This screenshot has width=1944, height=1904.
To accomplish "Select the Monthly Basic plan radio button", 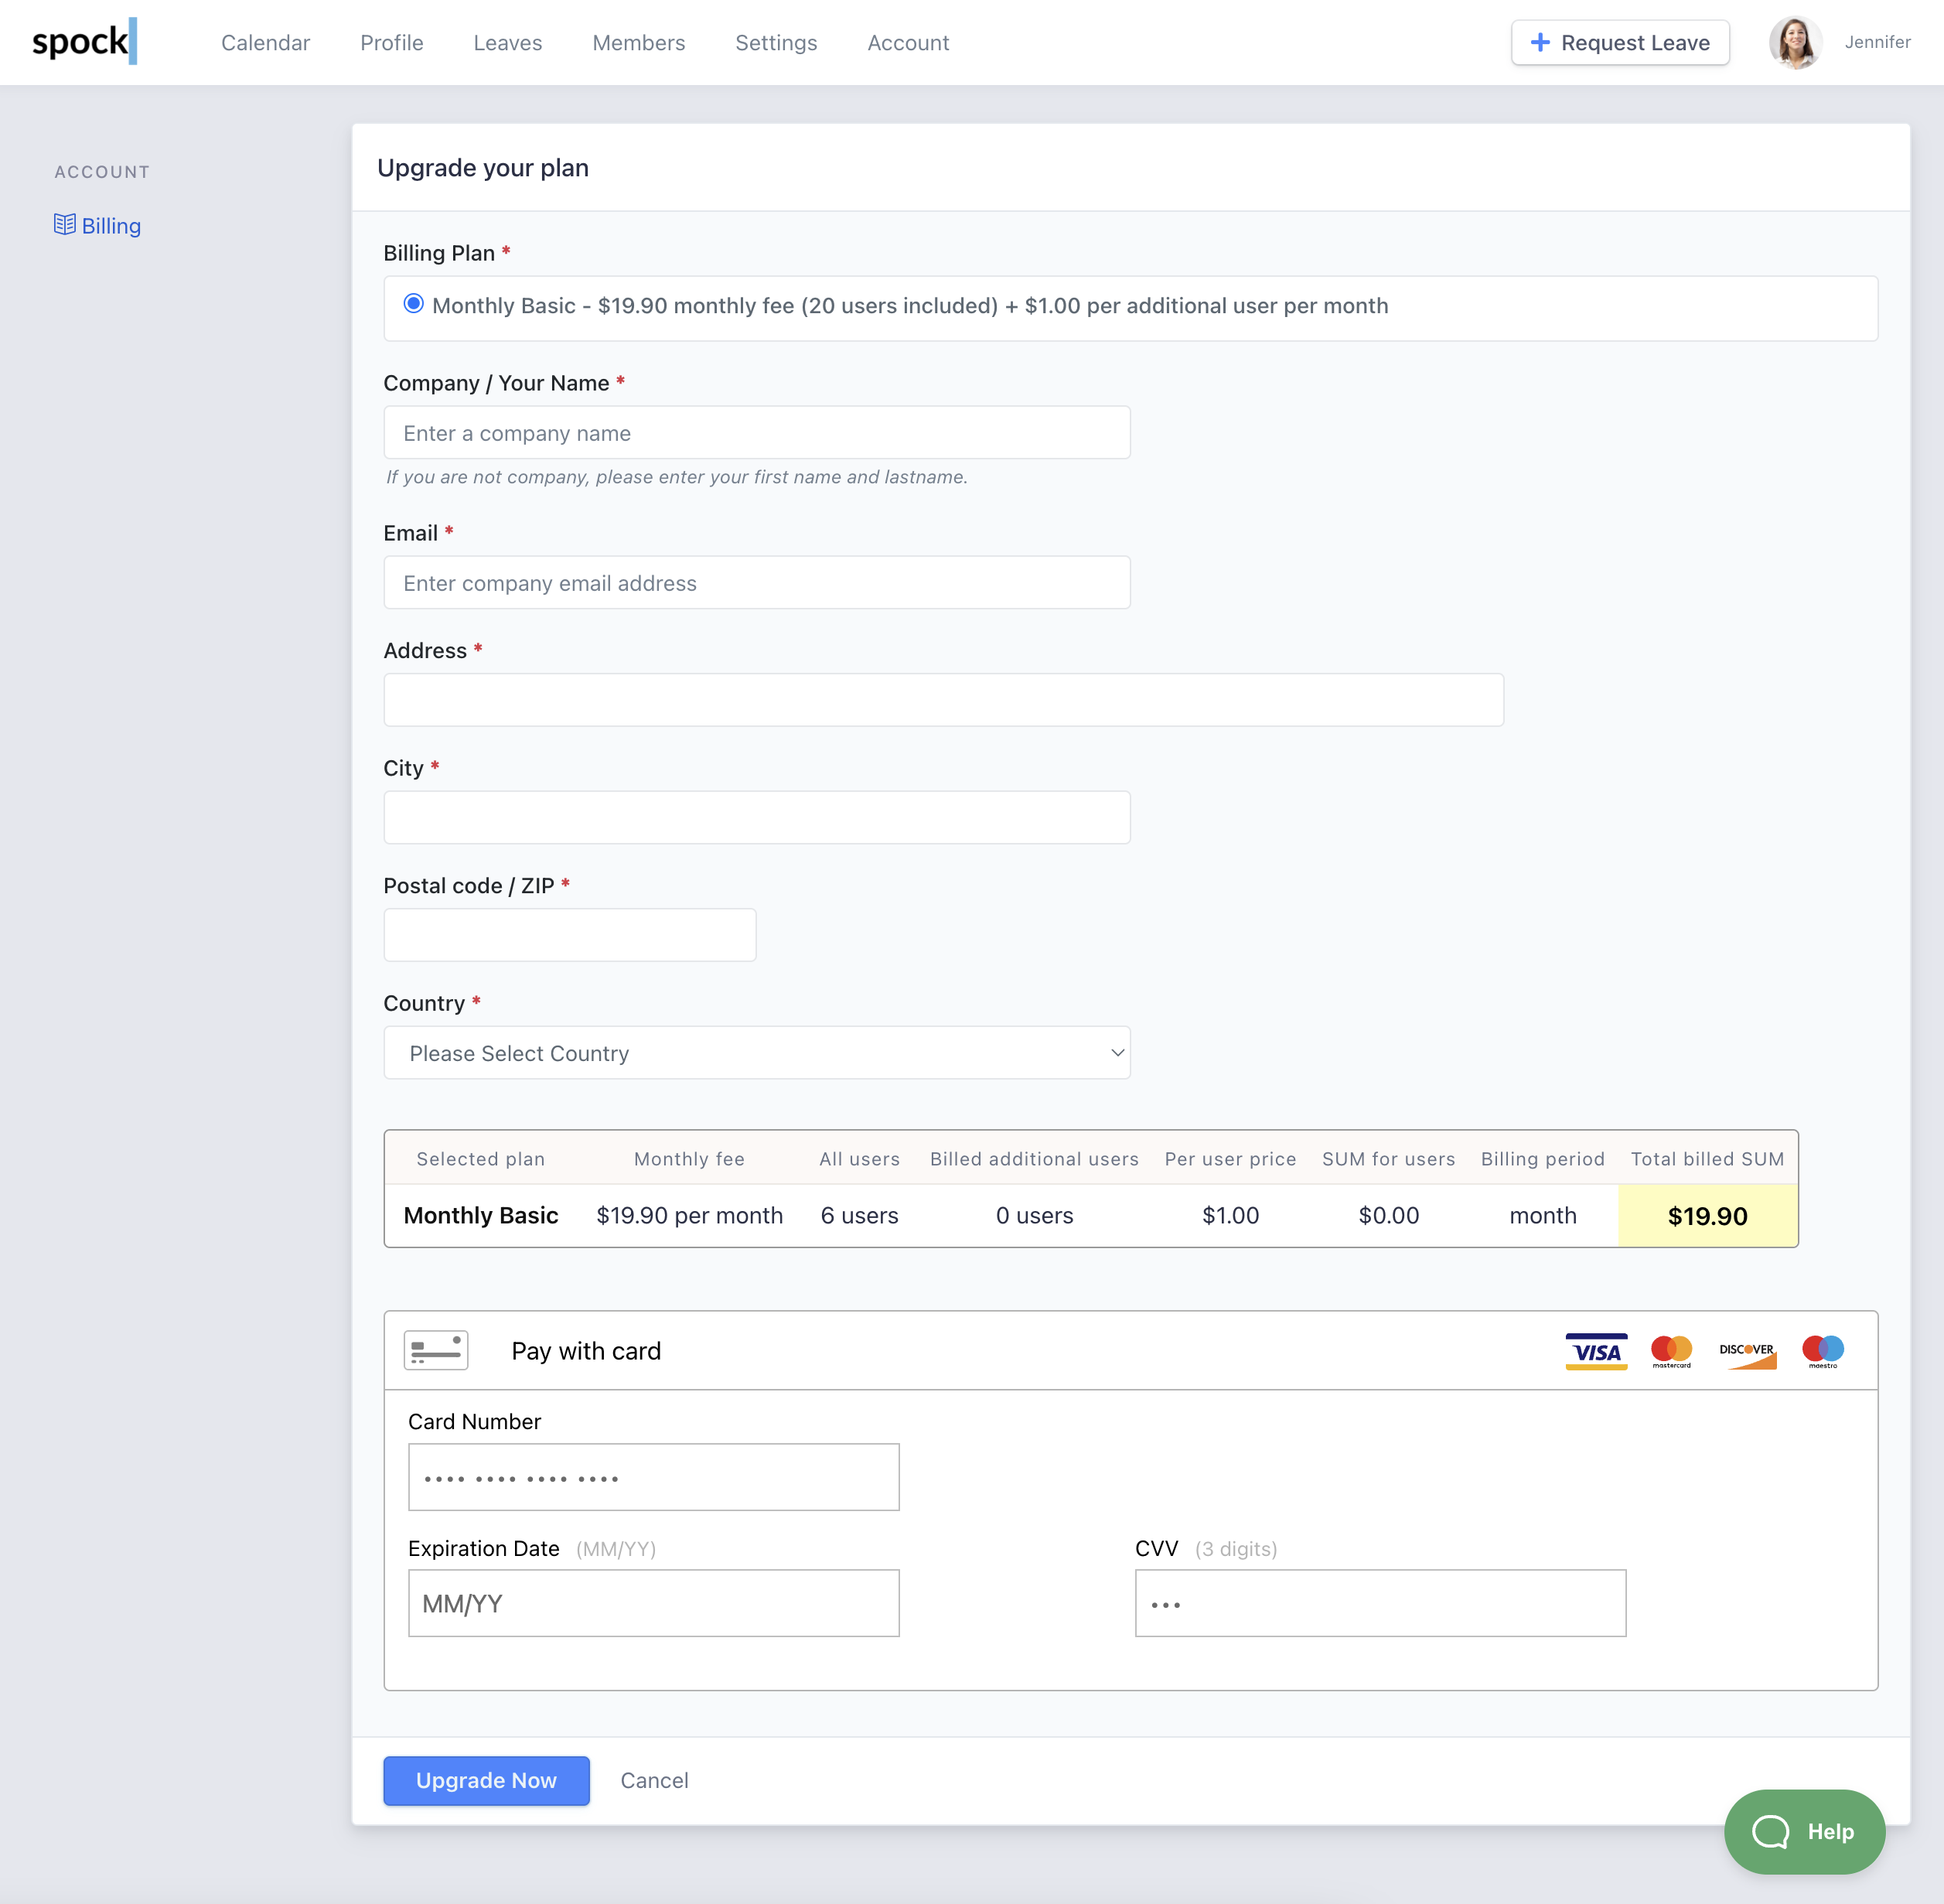I will click(413, 304).
